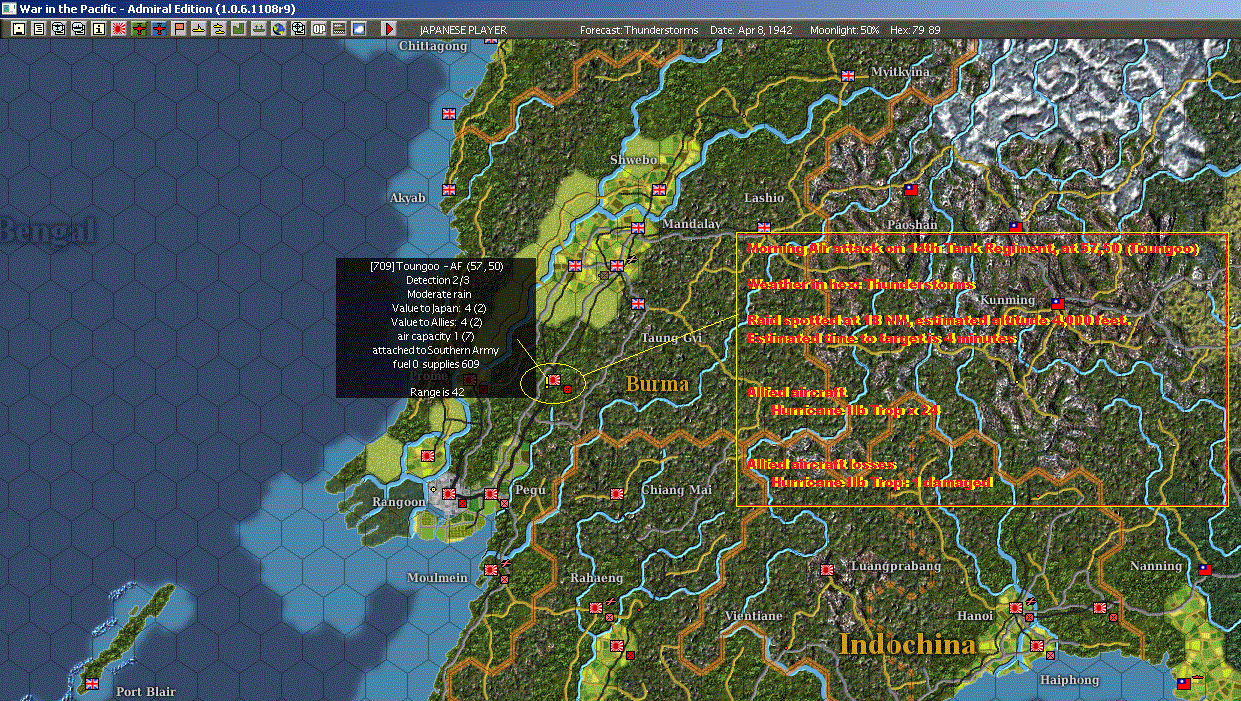This screenshot has height=701, width=1241.
Task: Click the info 'i' toolbar icon
Action: (99, 29)
